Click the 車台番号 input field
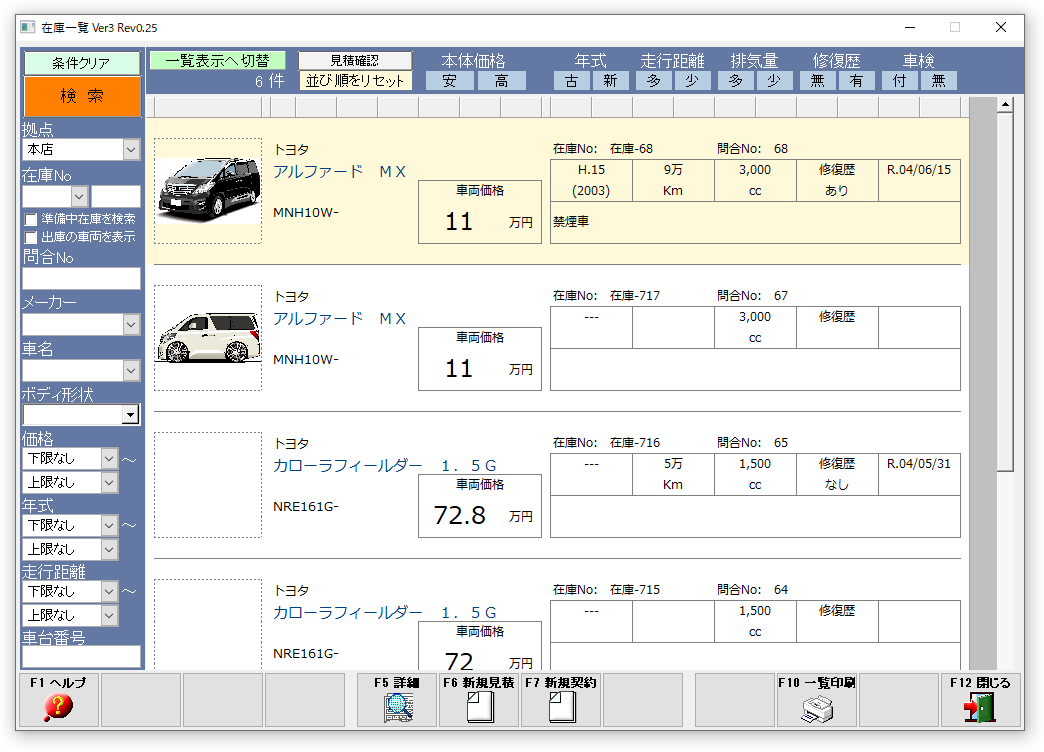This screenshot has width=1044, height=752. (x=81, y=656)
